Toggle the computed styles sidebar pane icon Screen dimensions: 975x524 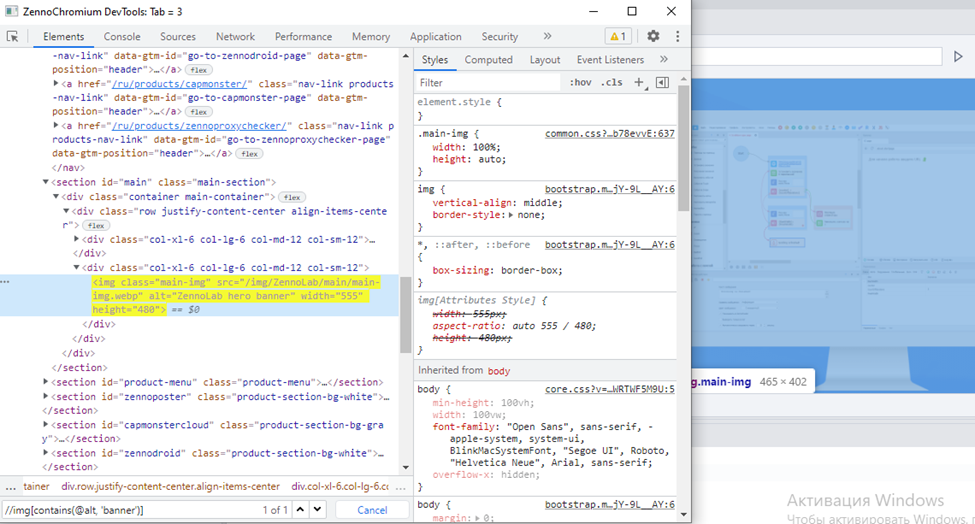pos(662,83)
